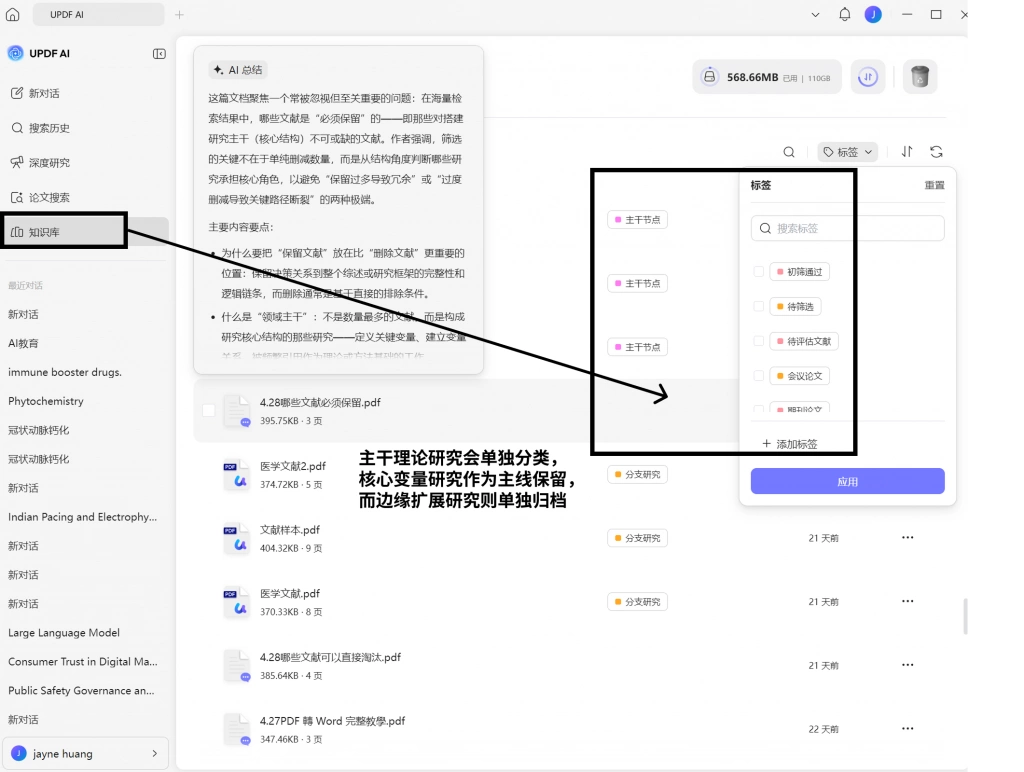Open recent chat Phytochemistry
1024x772 pixels.
click(46, 401)
